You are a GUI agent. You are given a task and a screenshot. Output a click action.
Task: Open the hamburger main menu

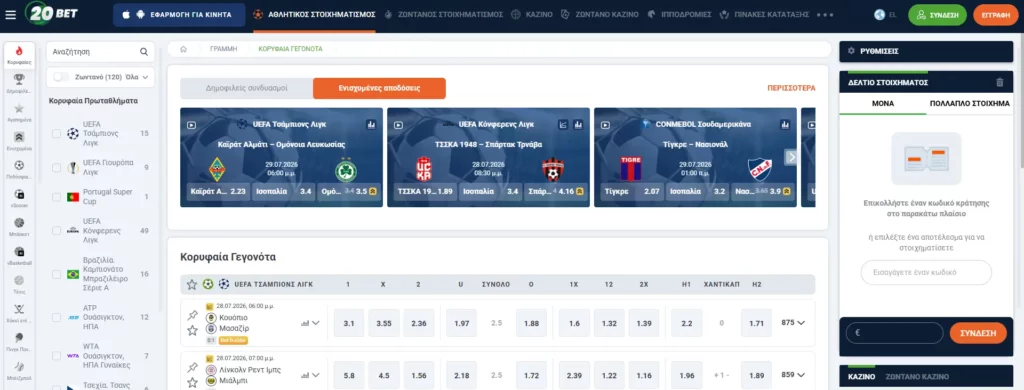click(10, 14)
